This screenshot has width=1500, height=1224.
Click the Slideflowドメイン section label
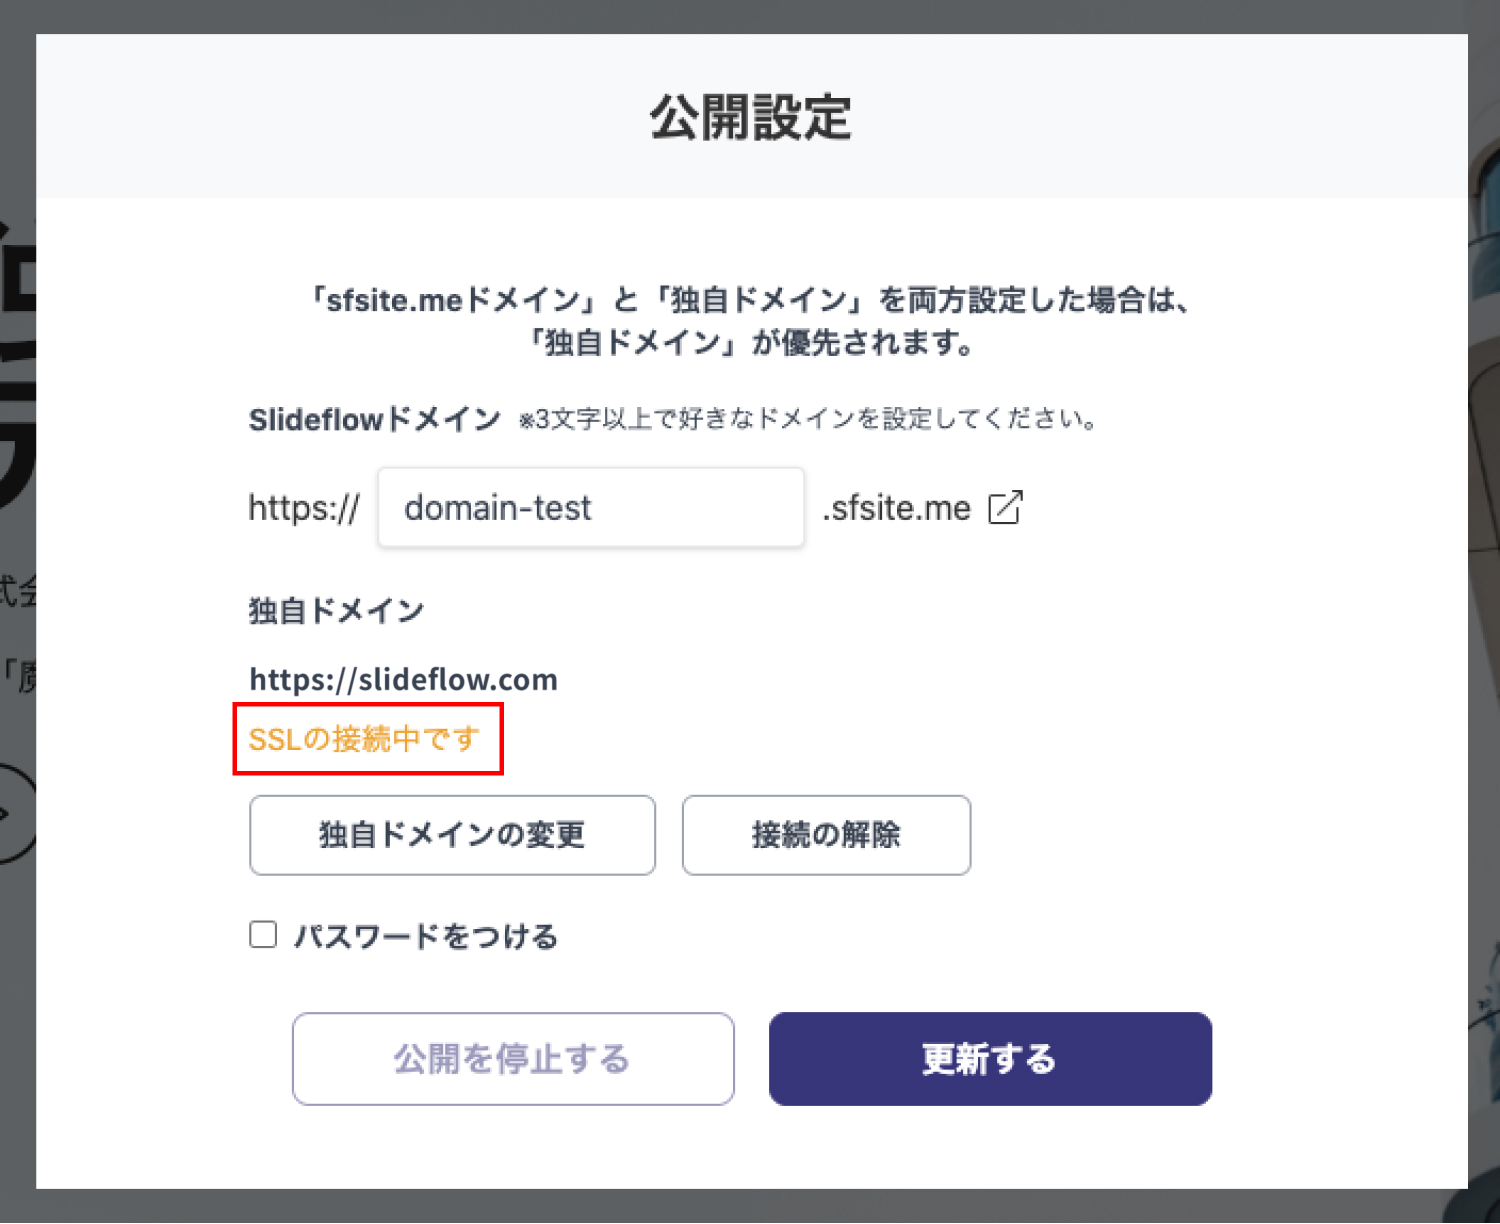point(374,419)
